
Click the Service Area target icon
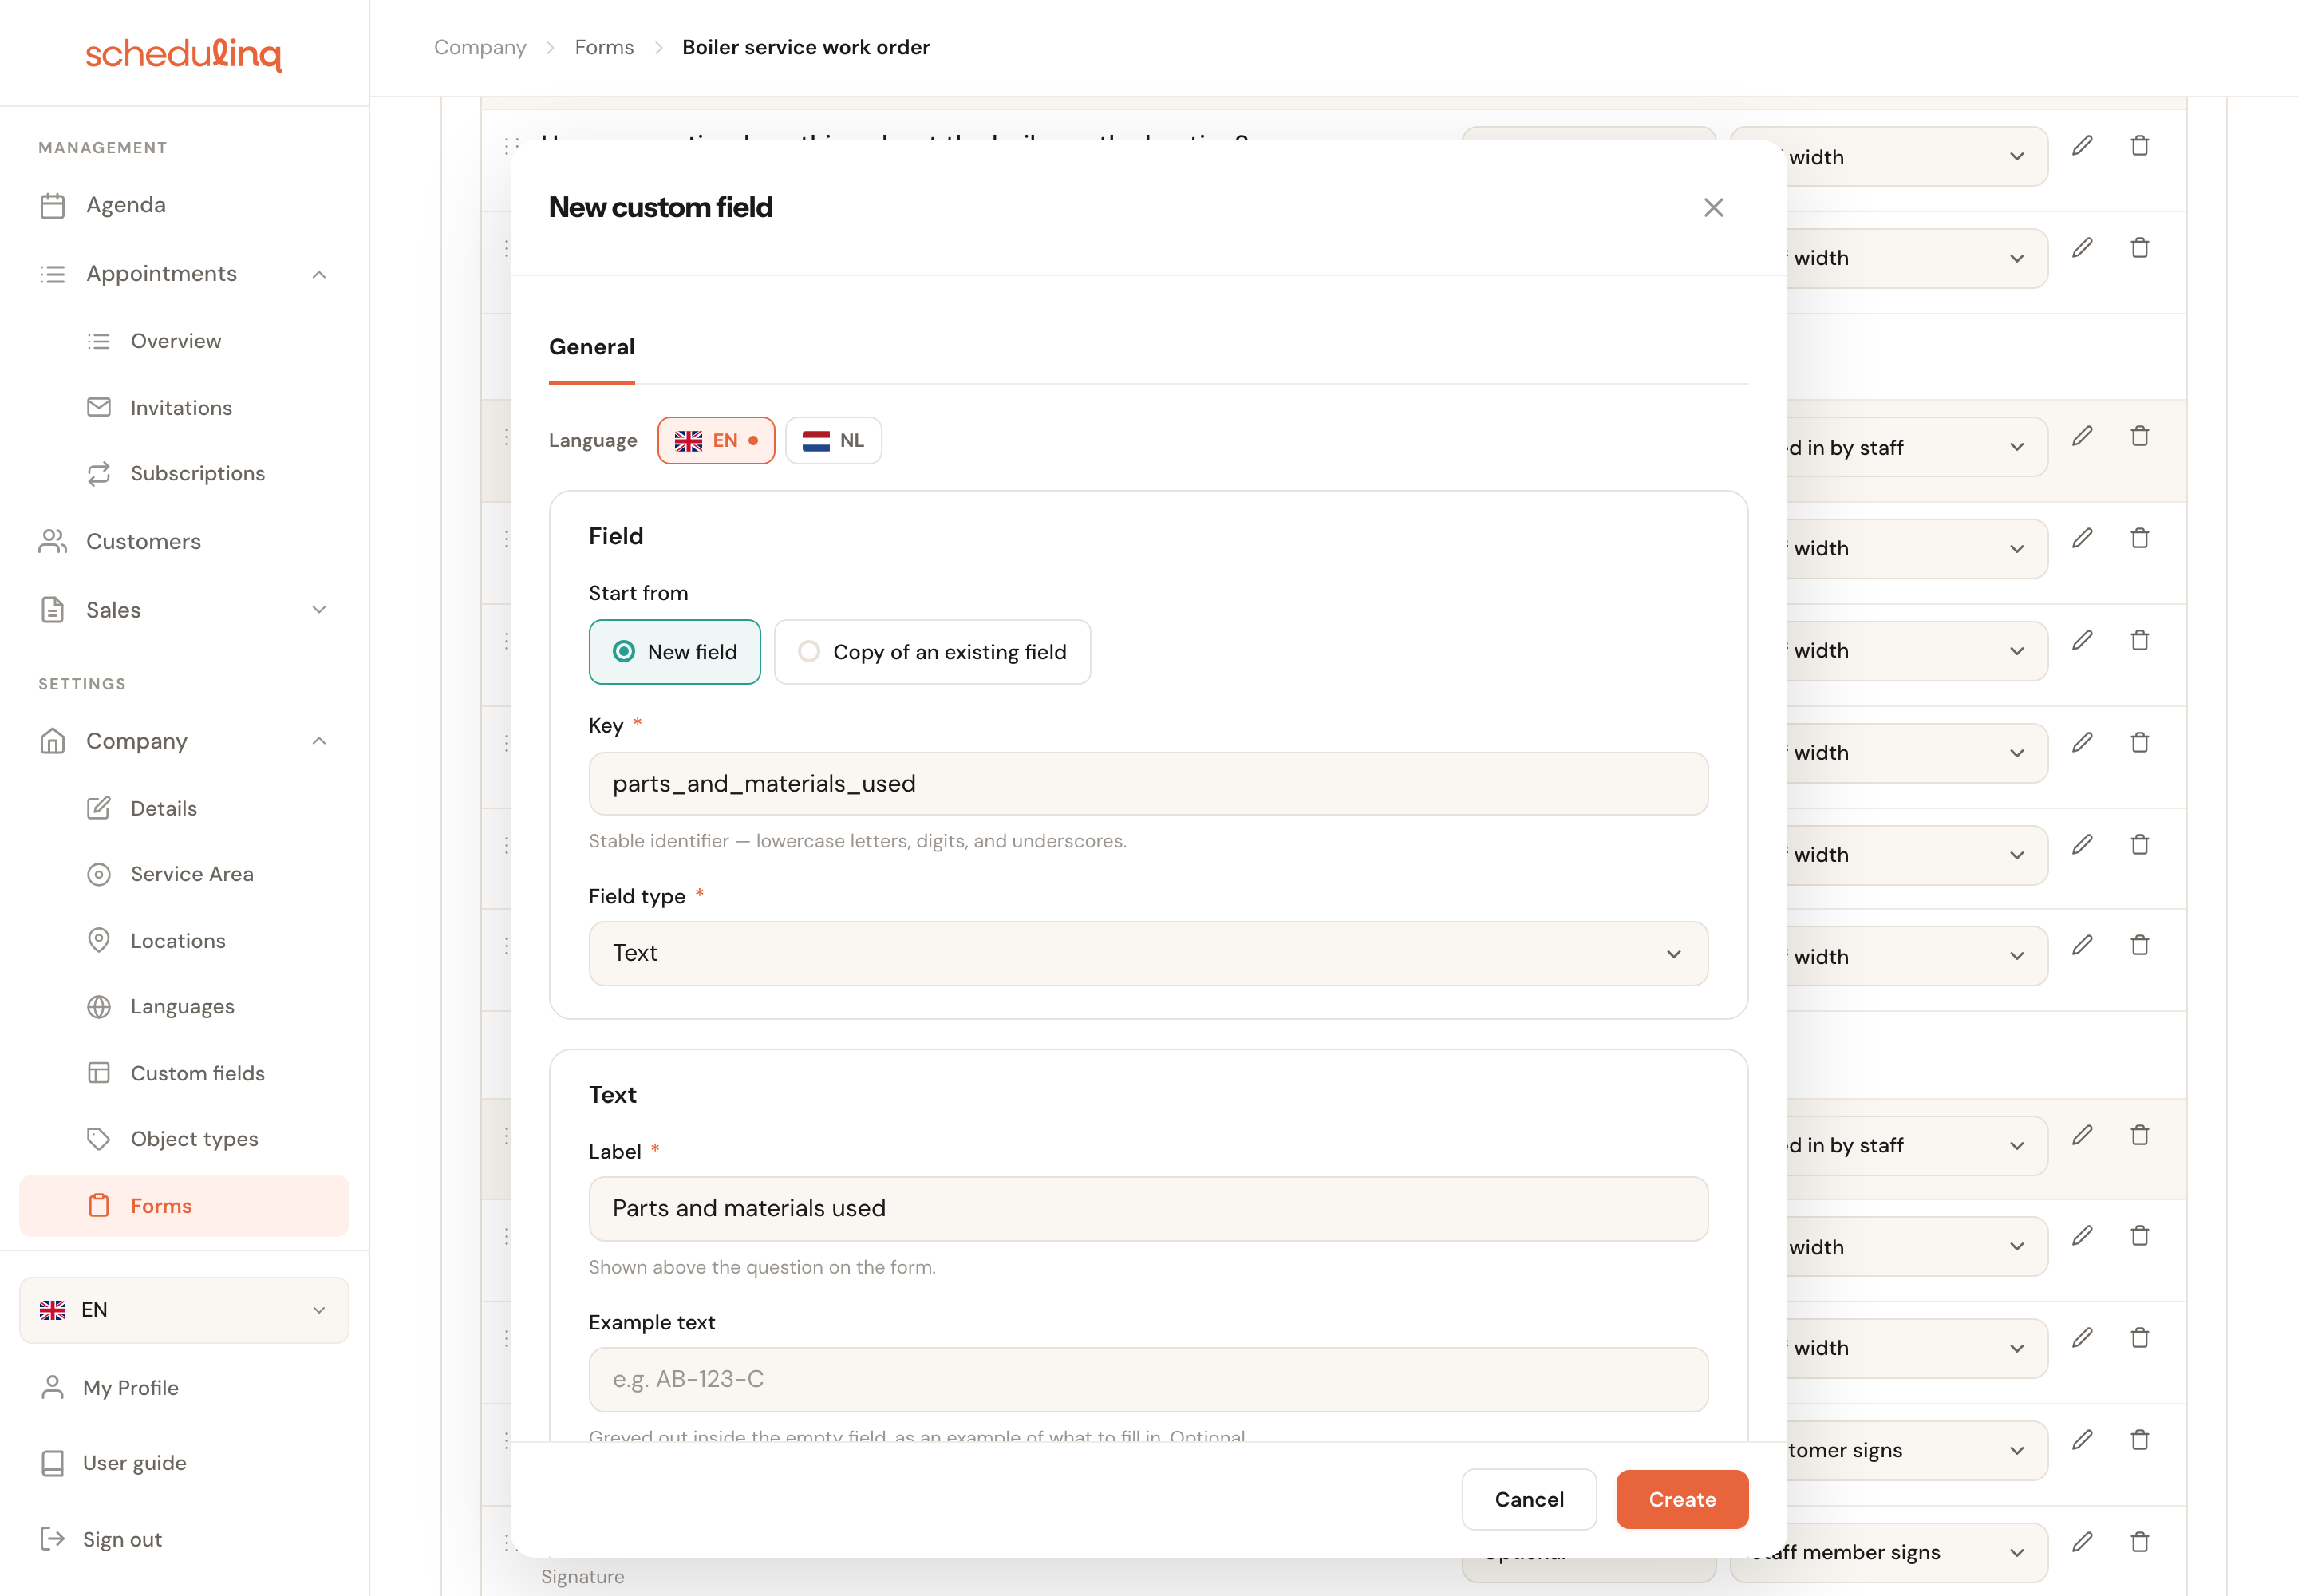click(98, 874)
